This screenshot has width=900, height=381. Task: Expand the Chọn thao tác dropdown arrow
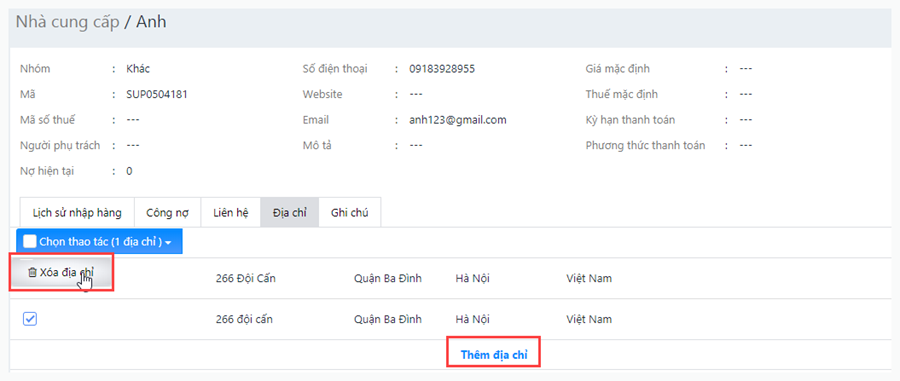coord(168,243)
